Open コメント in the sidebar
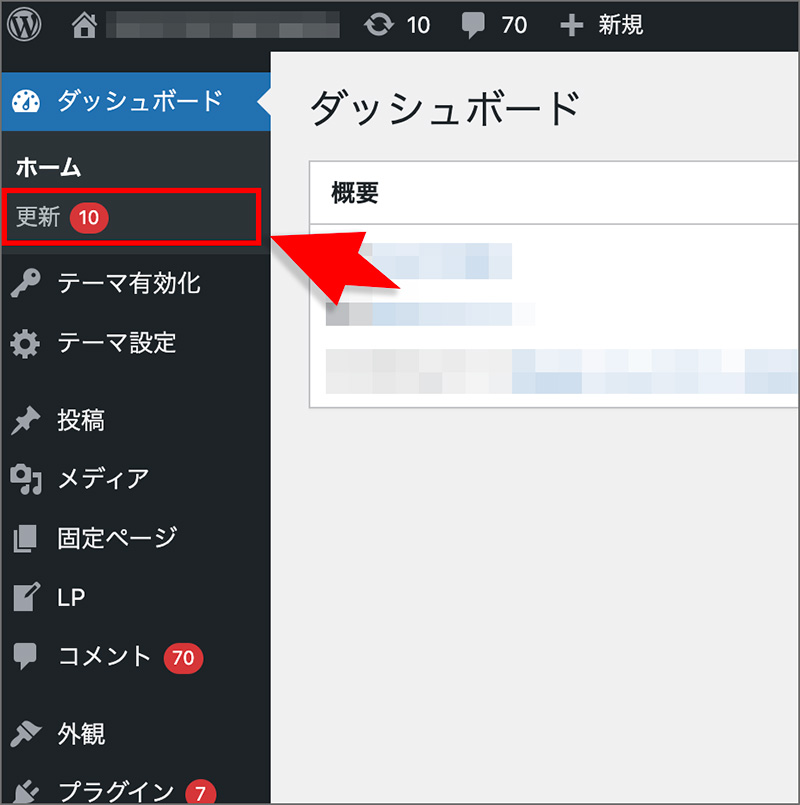 point(136,657)
